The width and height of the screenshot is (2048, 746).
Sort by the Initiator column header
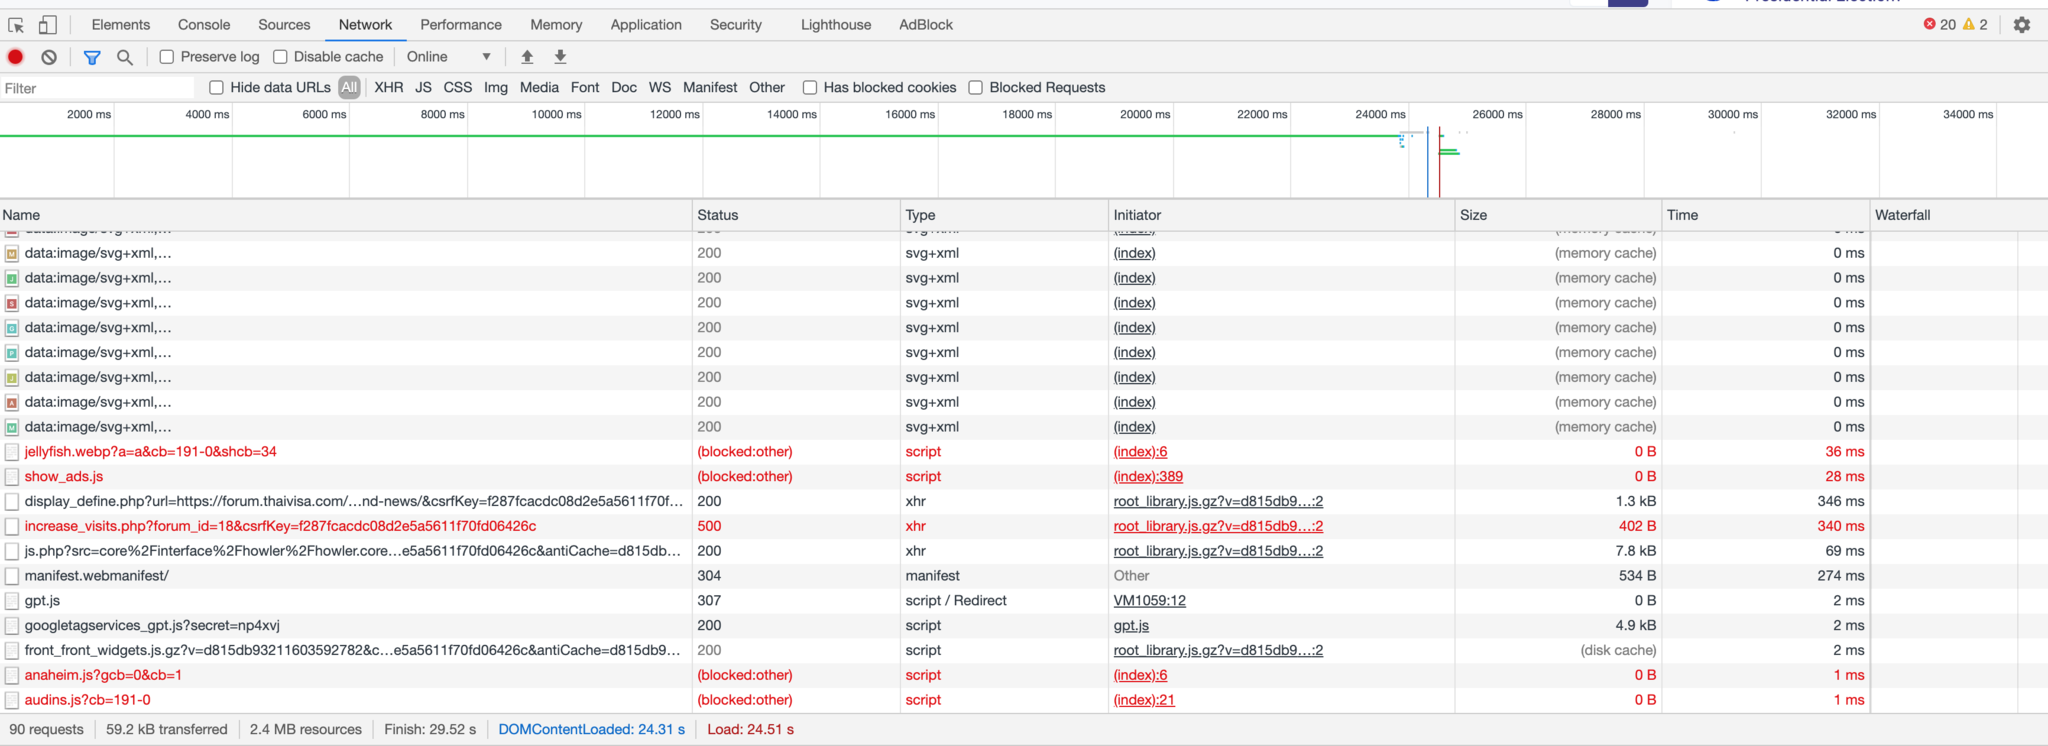point(1282,215)
